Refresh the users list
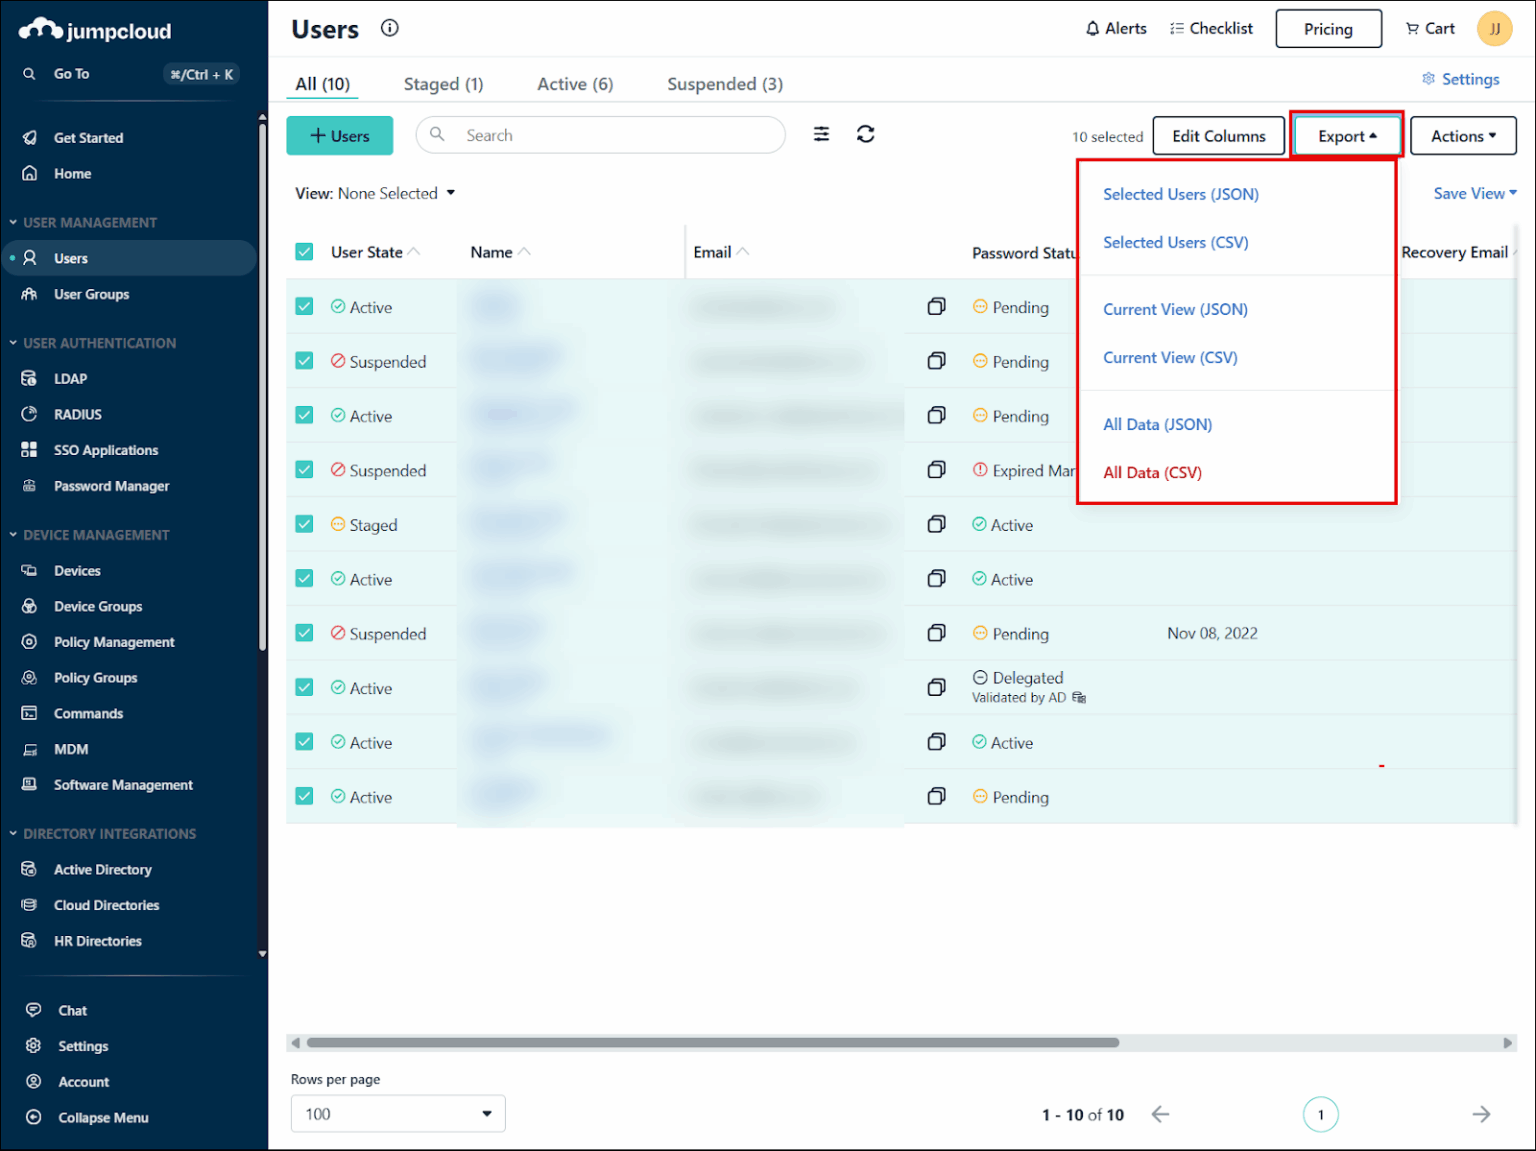The height and width of the screenshot is (1151, 1536). pyautogui.click(x=866, y=133)
